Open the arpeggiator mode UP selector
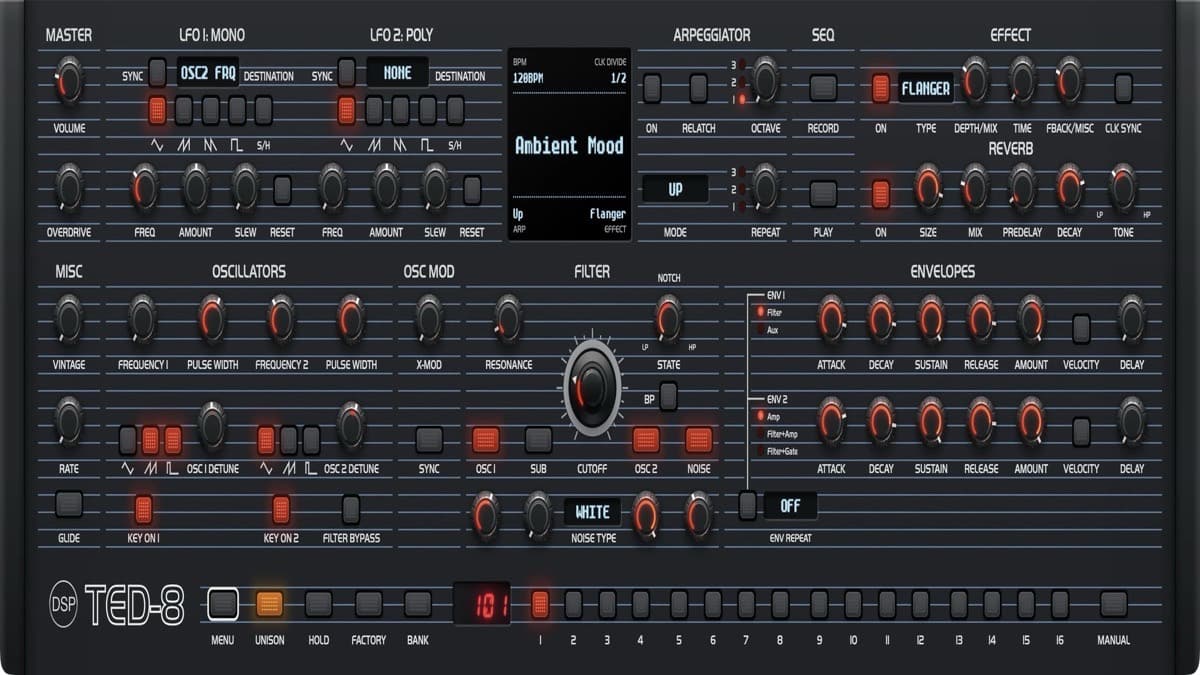The image size is (1200, 675). click(x=675, y=189)
